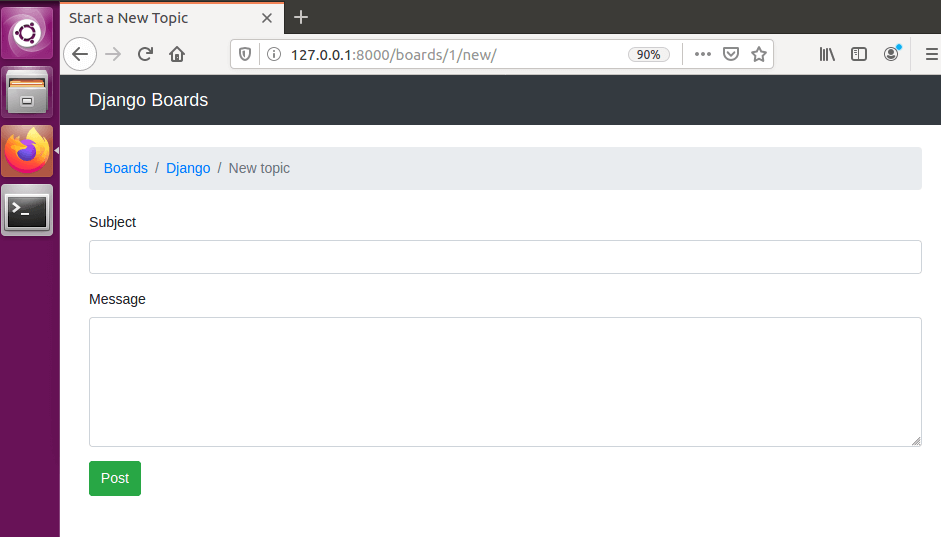Image resolution: width=941 pixels, height=537 pixels.
Task: Focus the Message text area
Action: (x=505, y=382)
